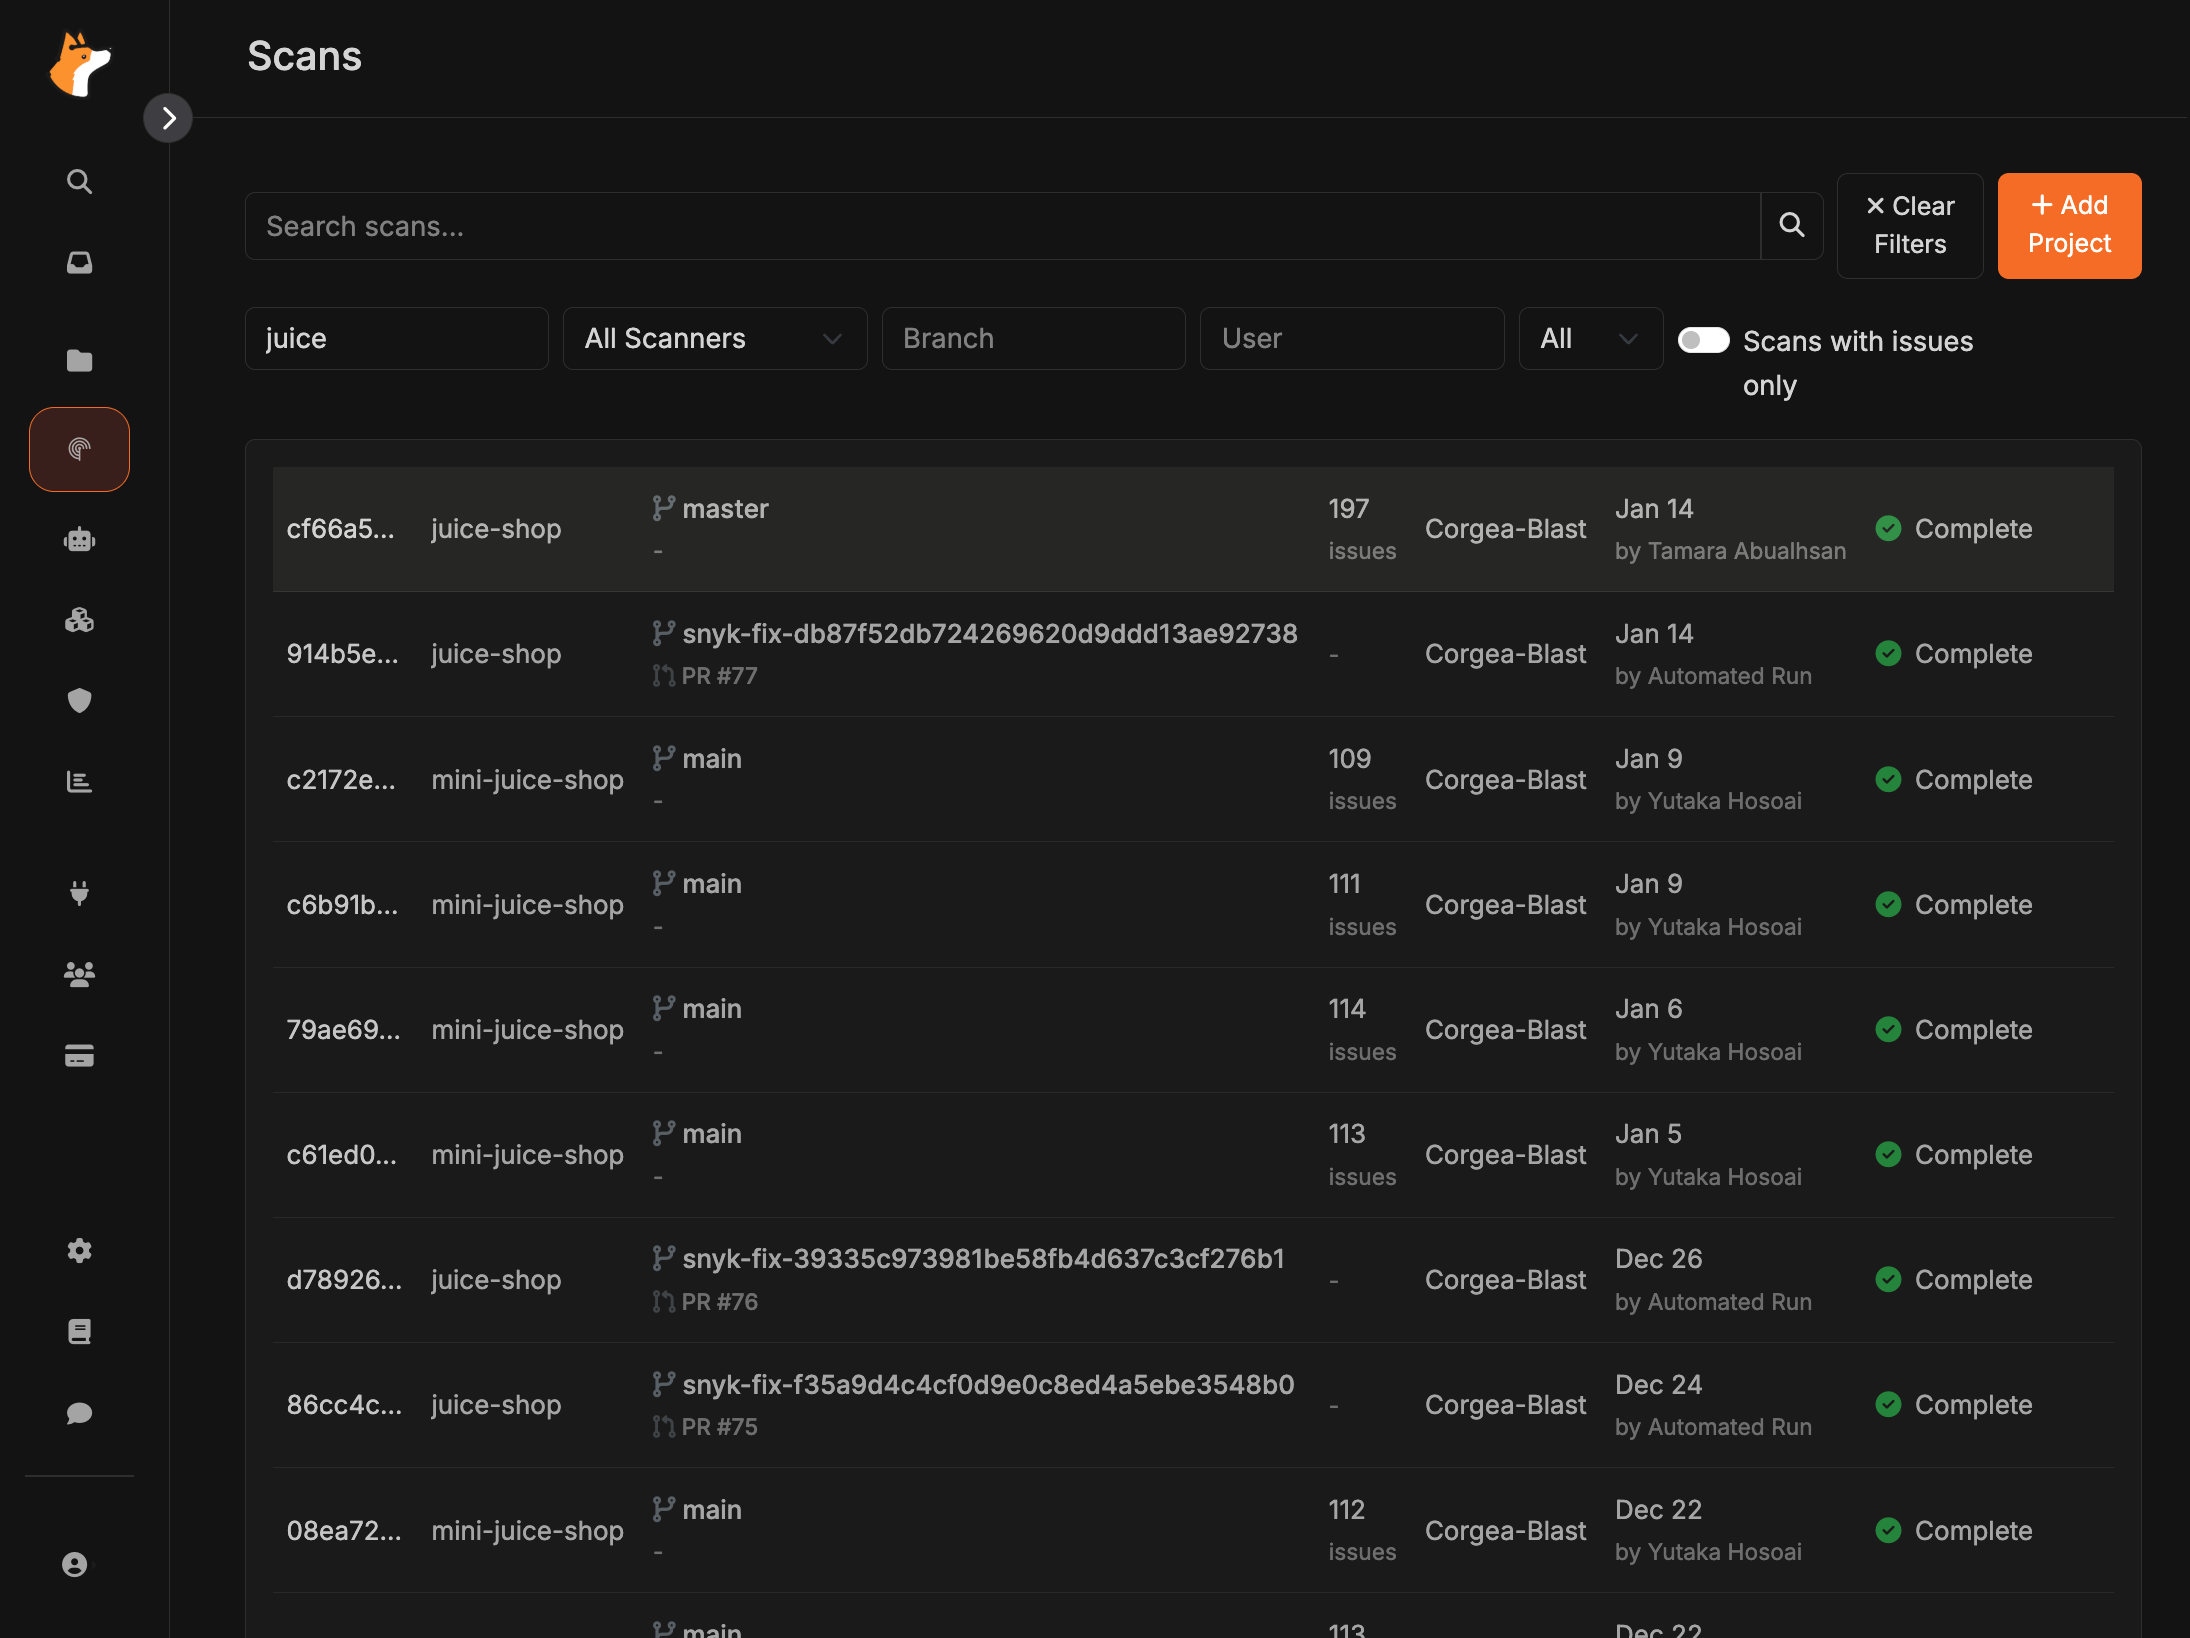Click the Scans page heading
The height and width of the screenshot is (1638, 2190).
pyautogui.click(x=304, y=56)
